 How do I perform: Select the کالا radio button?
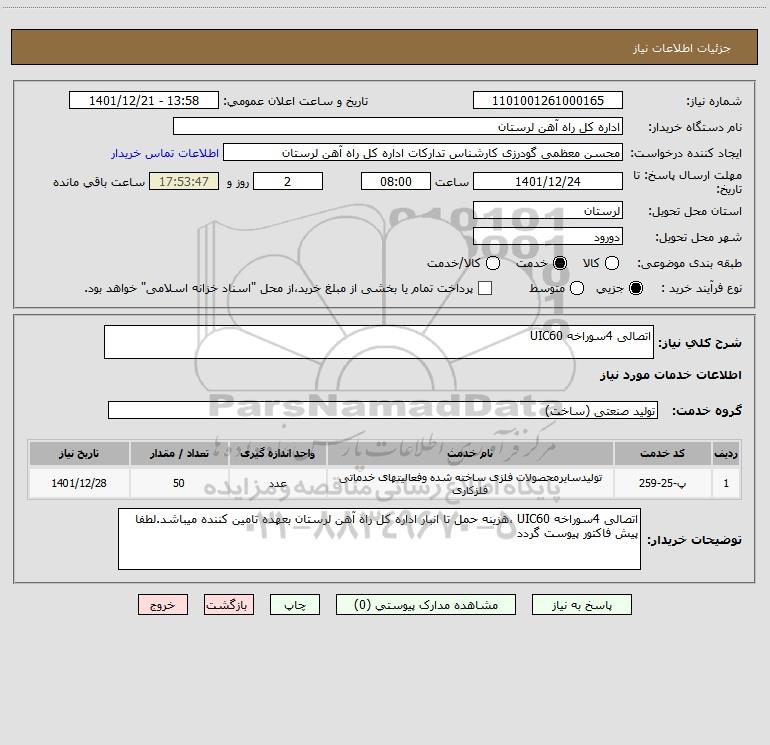[x=611, y=263]
